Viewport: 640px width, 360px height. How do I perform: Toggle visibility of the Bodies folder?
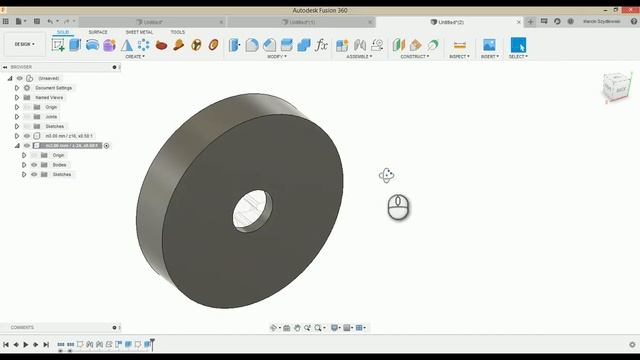[x=34, y=165]
